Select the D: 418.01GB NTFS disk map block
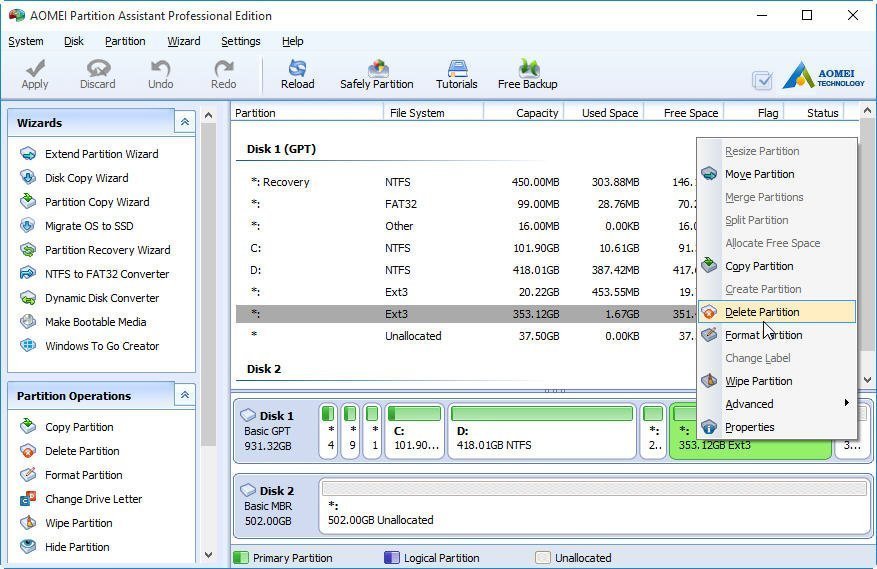This screenshot has height=569, width=877. [541, 431]
